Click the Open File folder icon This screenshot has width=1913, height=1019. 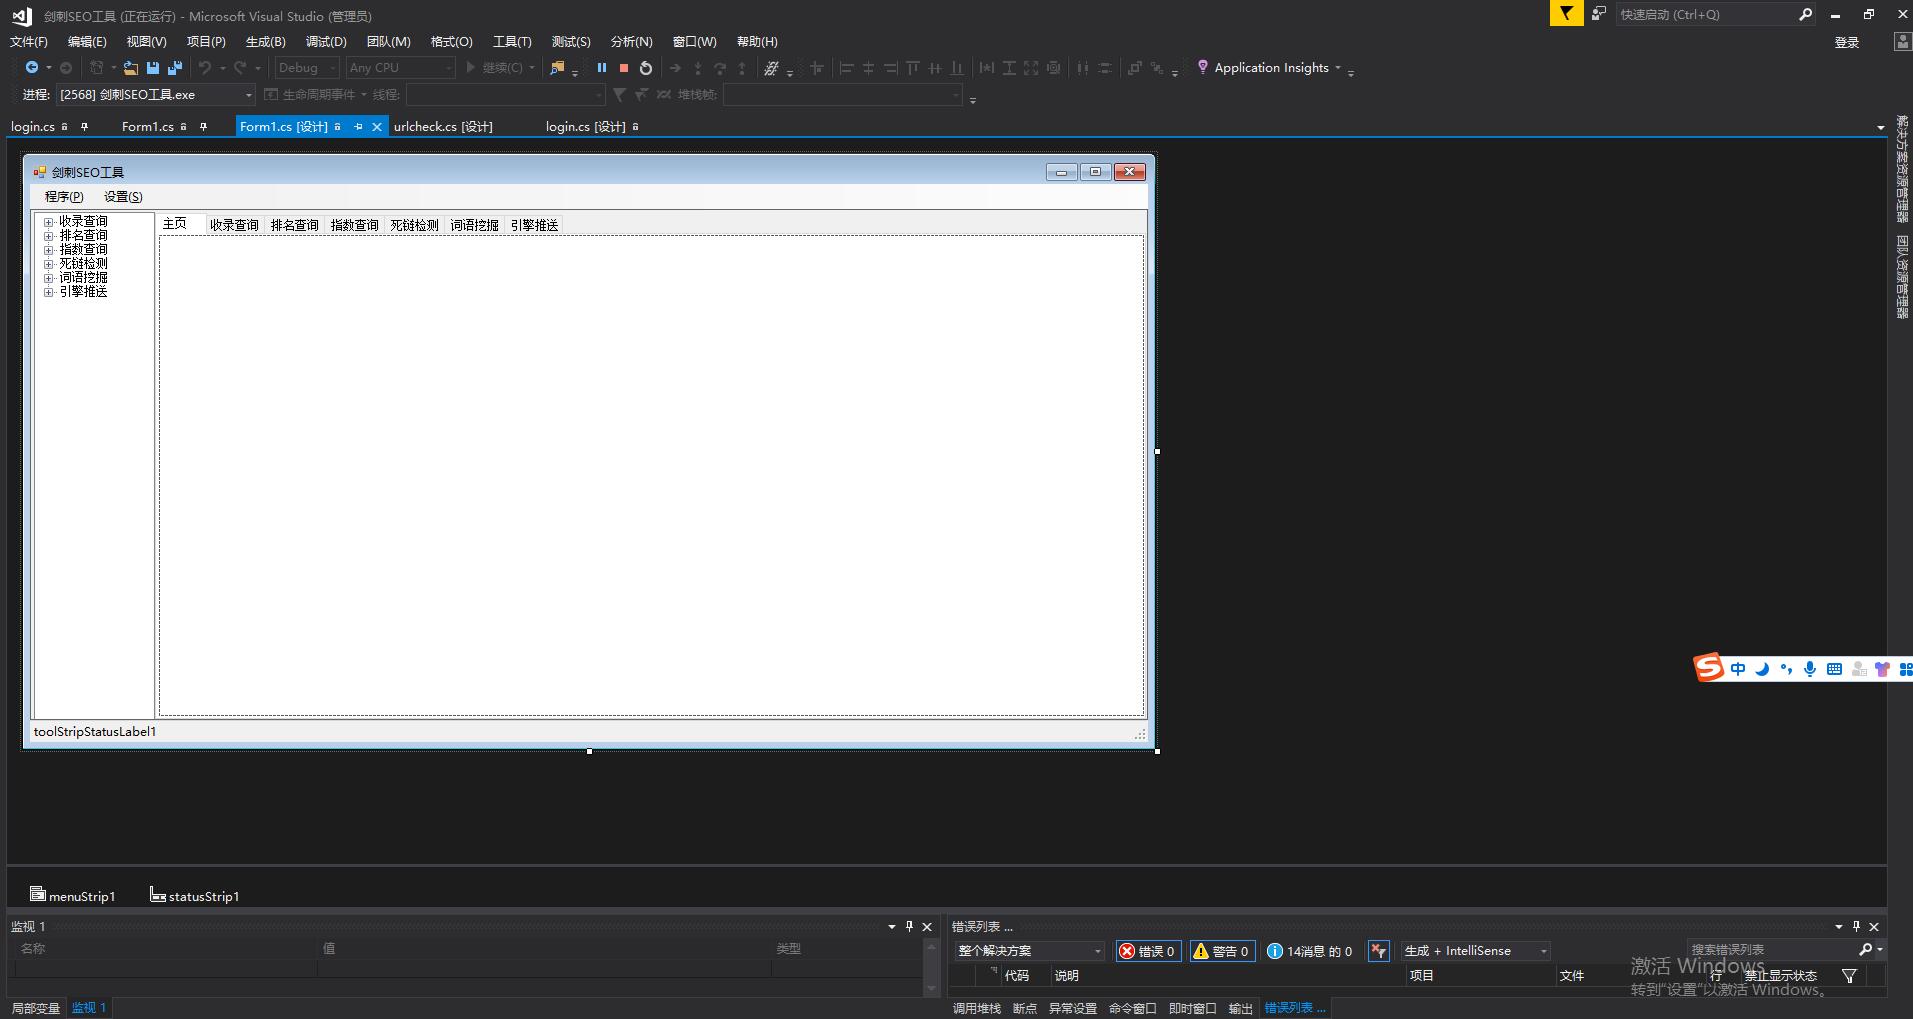[x=130, y=68]
